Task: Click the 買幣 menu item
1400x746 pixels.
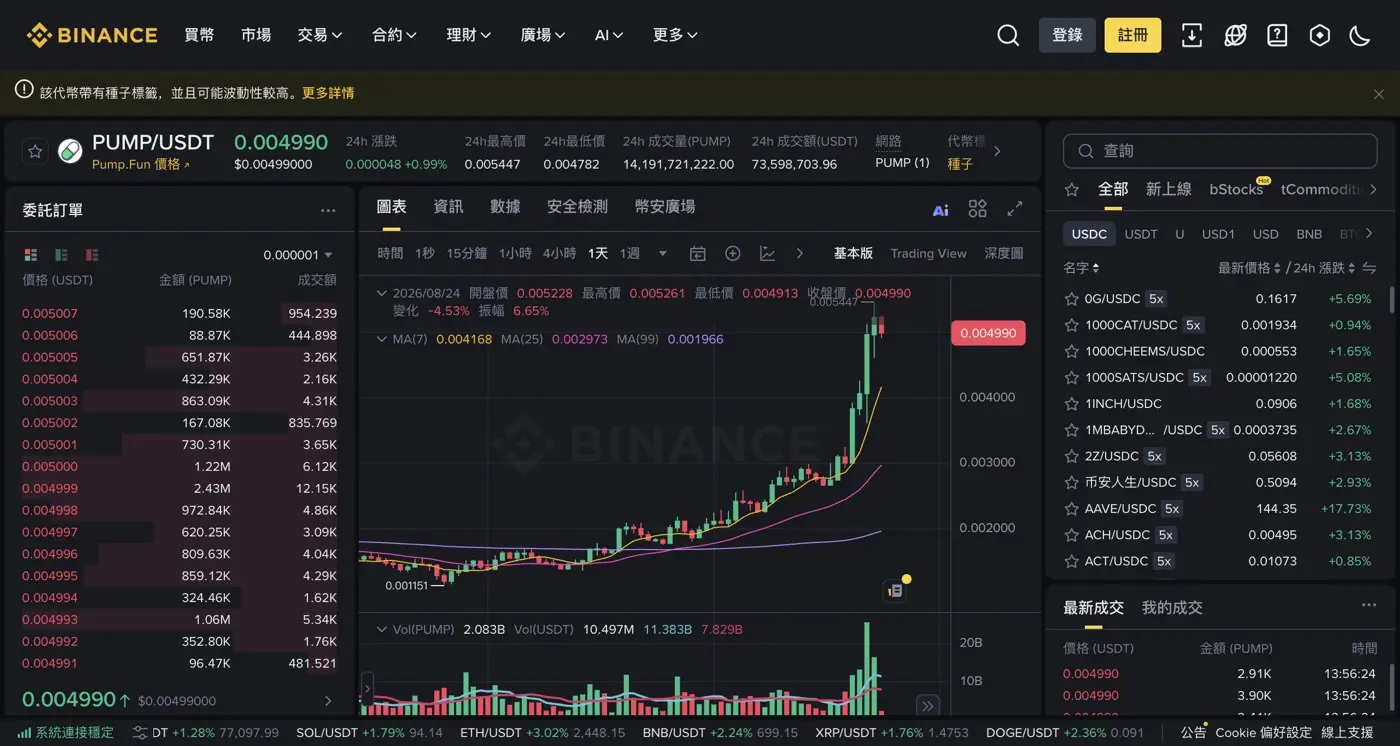Action: [x=199, y=35]
